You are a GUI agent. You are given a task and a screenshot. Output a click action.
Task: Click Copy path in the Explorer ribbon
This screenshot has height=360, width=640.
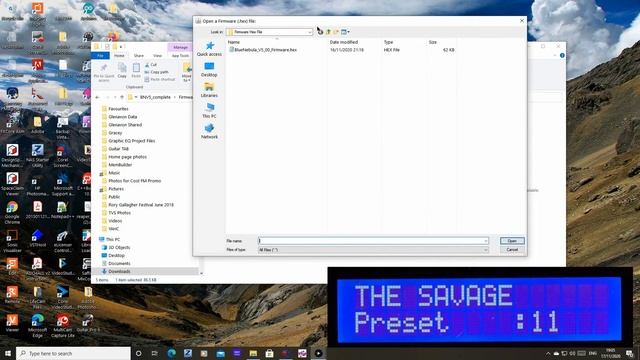click(x=156, y=72)
